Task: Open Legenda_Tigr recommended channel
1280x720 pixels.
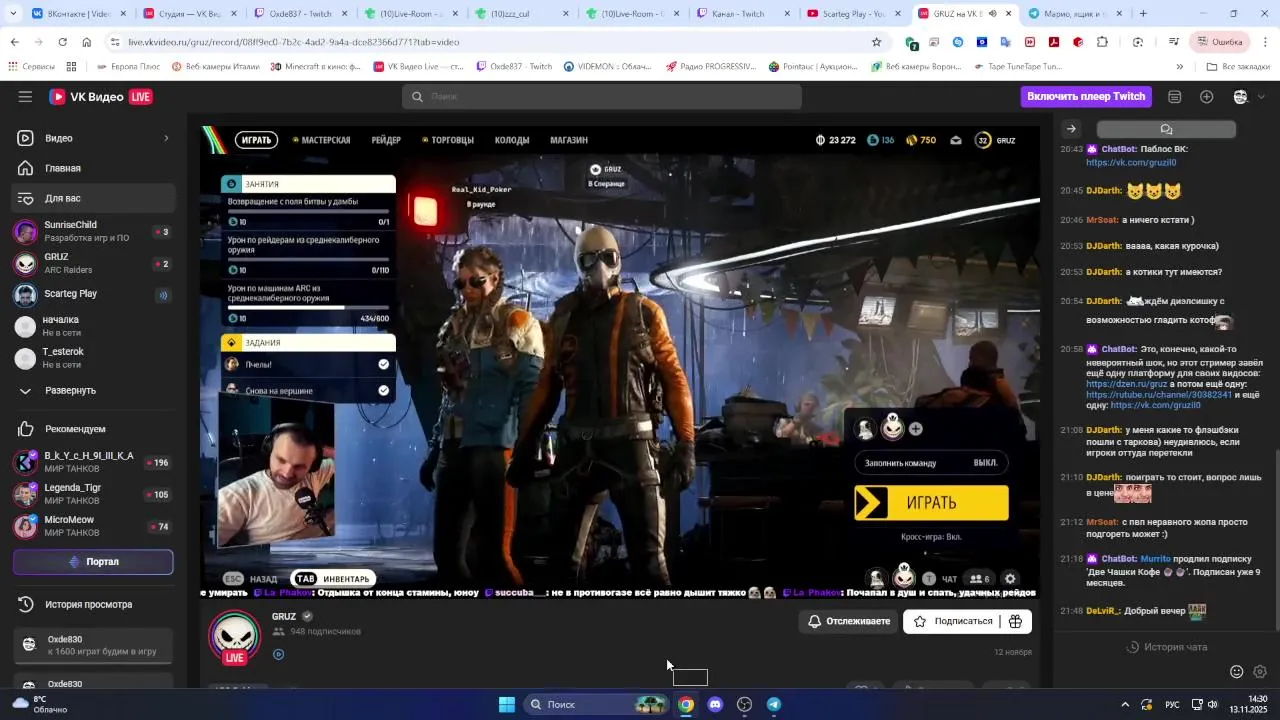Action: (94, 494)
